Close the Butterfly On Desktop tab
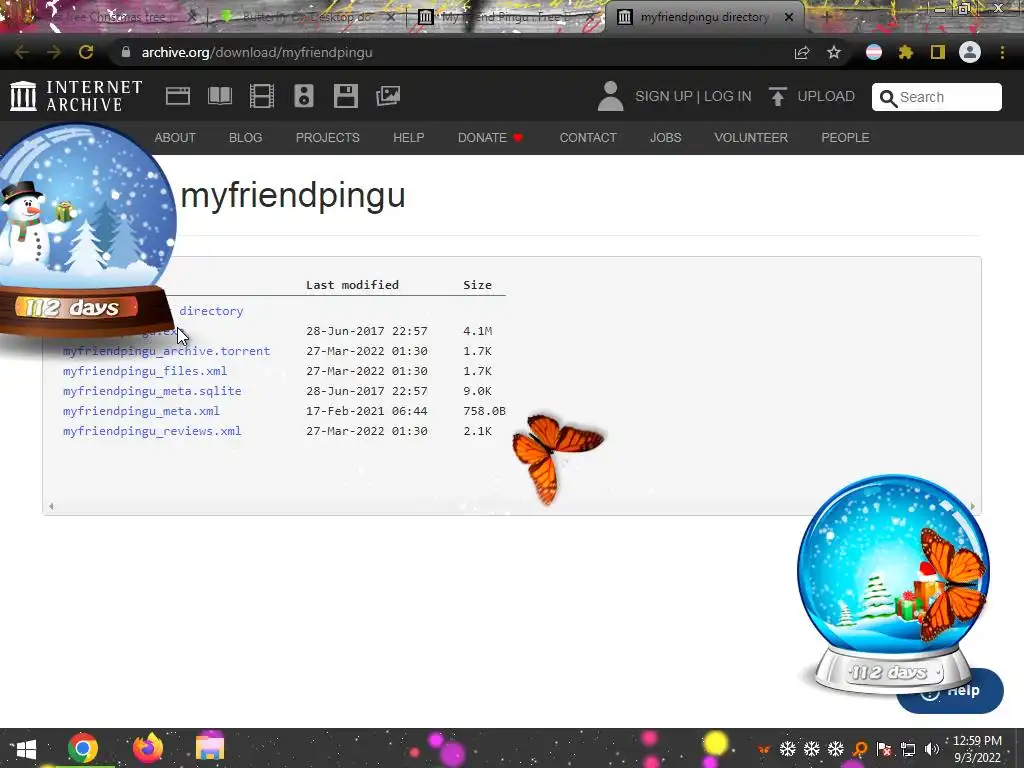The height and width of the screenshot is (768, 1024). (391, 17)
